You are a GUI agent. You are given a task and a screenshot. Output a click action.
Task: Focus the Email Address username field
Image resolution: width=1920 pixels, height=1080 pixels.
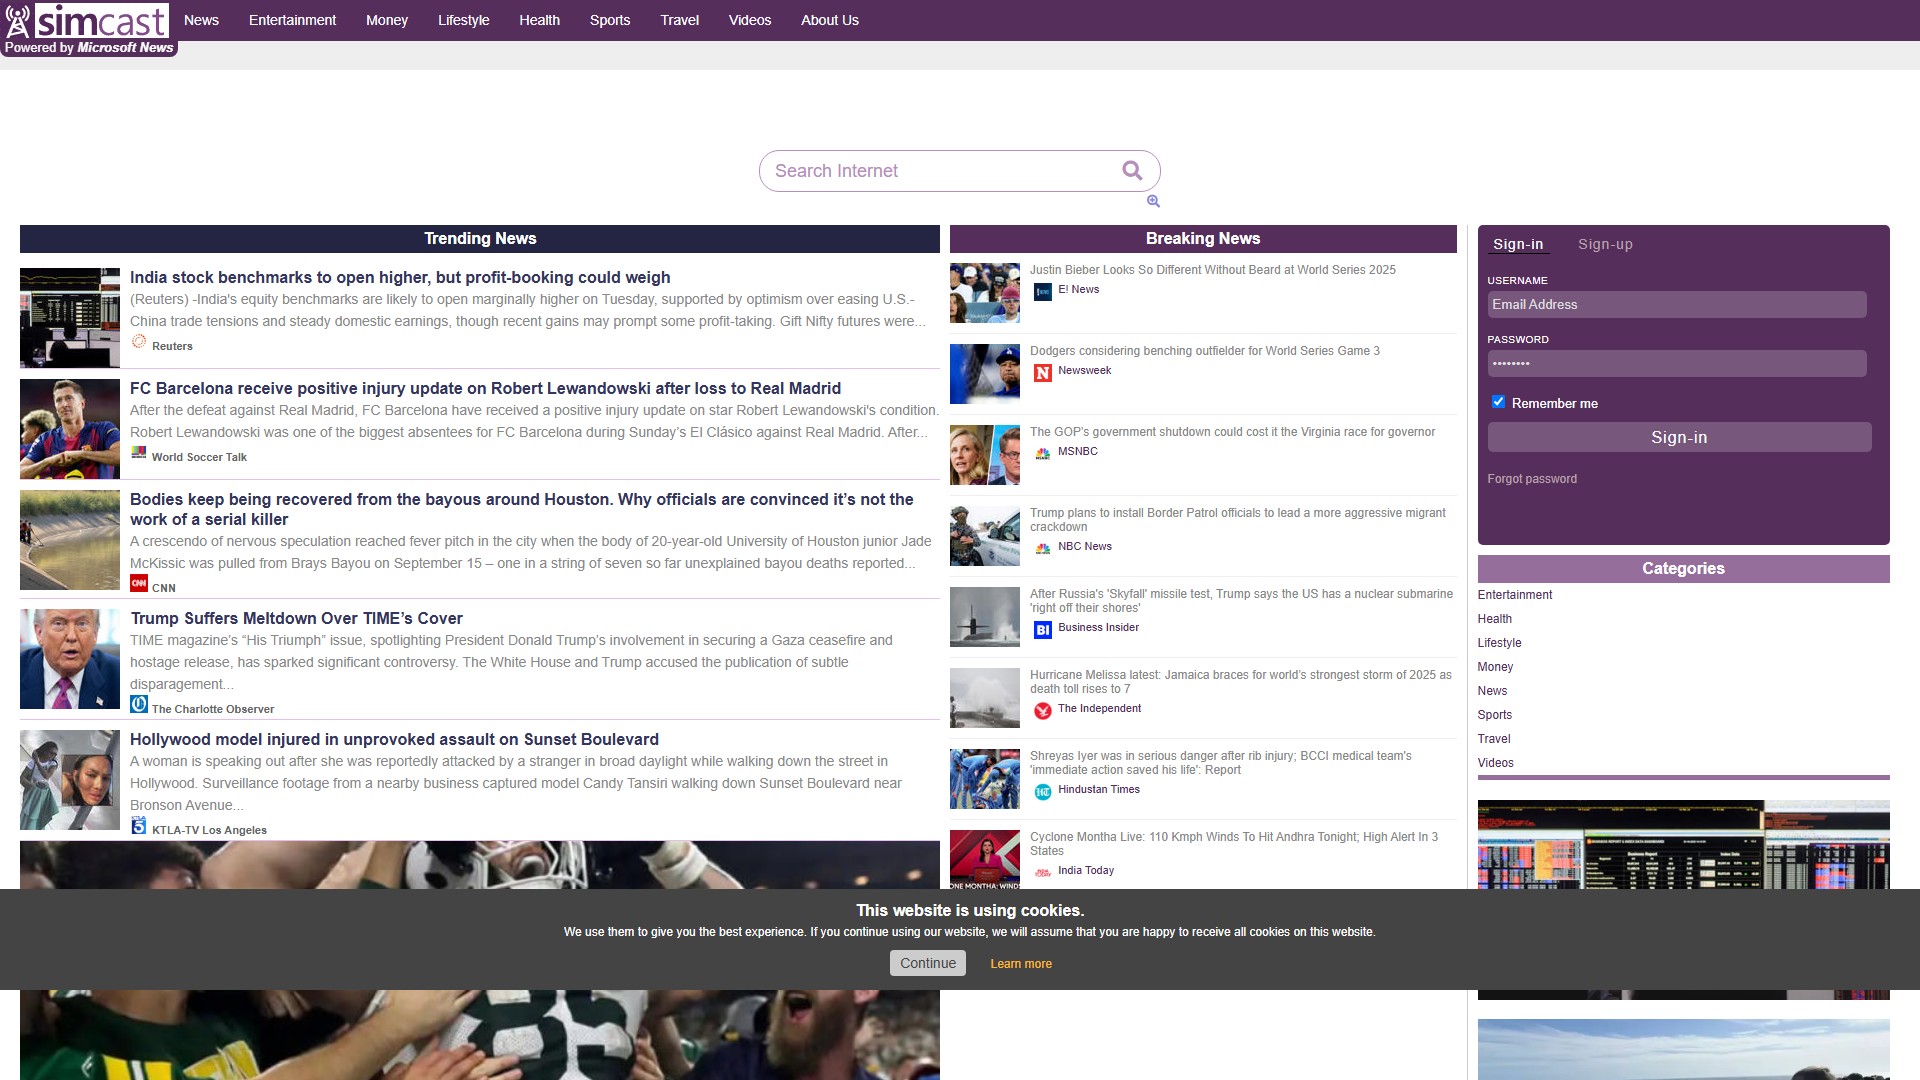click(1676, 305)
